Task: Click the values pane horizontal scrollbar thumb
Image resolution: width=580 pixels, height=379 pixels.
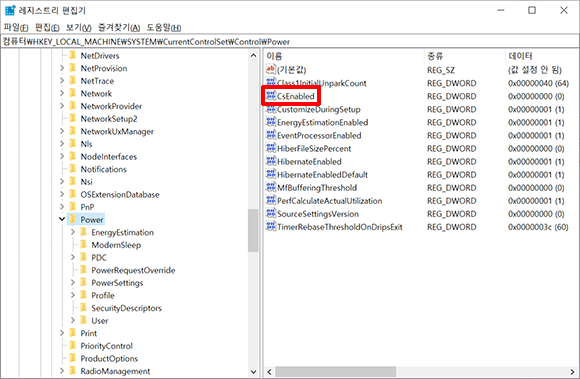Action: 335,372
